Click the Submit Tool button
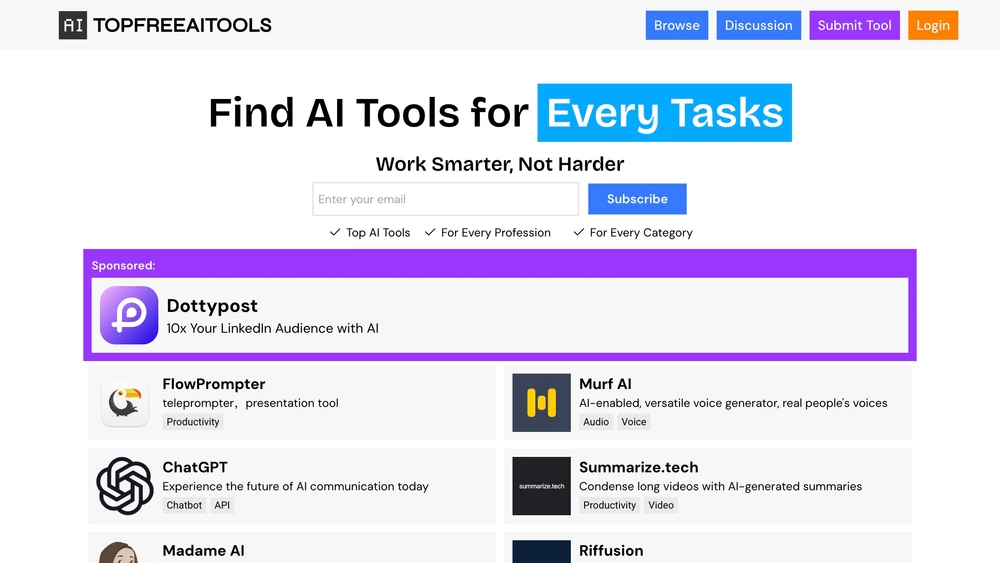This screenshot has height=563, width=1000. [855, 26]
